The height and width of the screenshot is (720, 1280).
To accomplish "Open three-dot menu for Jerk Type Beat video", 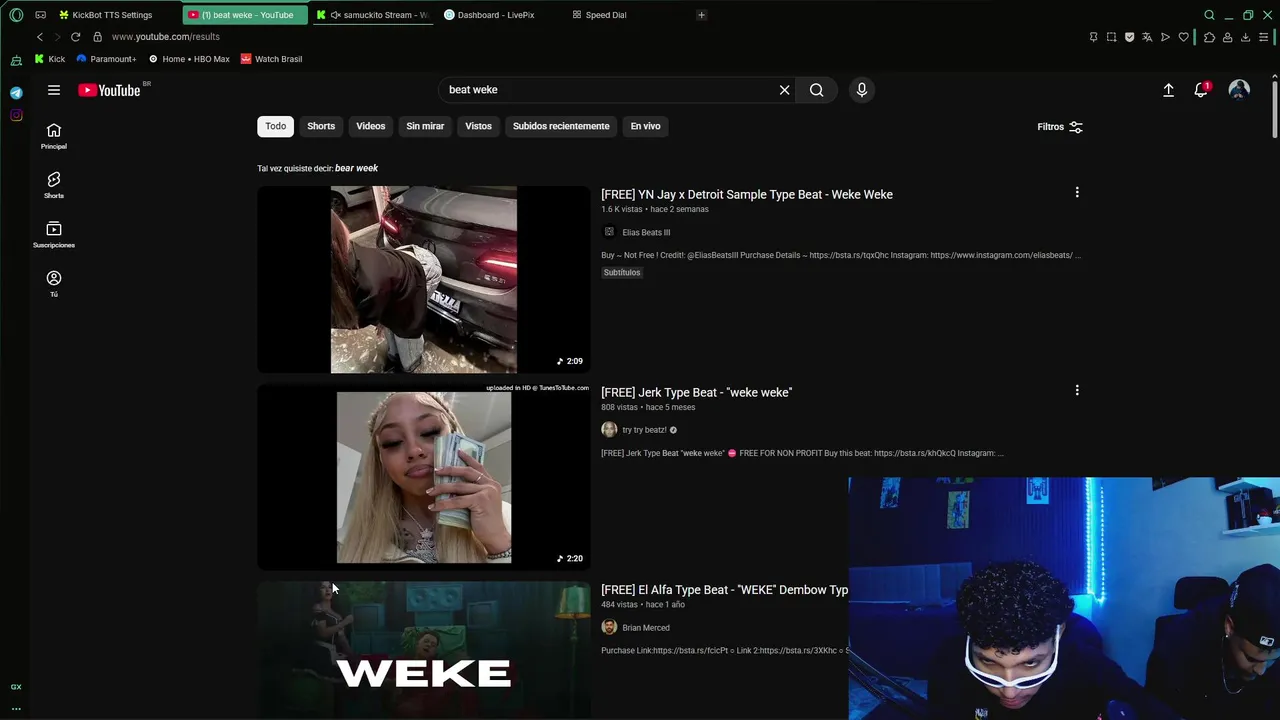I will coord(1077,390).
